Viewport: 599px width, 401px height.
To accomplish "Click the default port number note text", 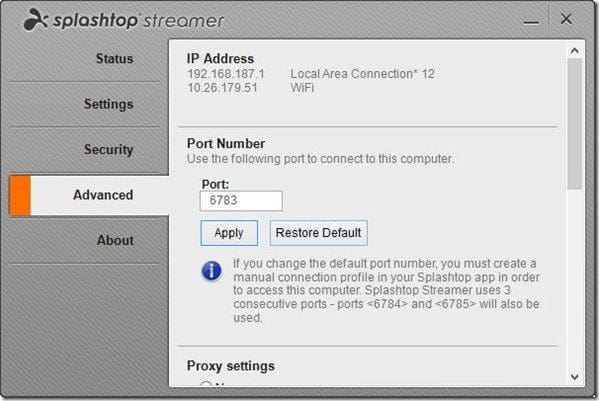I will click(x=386, y=291).
